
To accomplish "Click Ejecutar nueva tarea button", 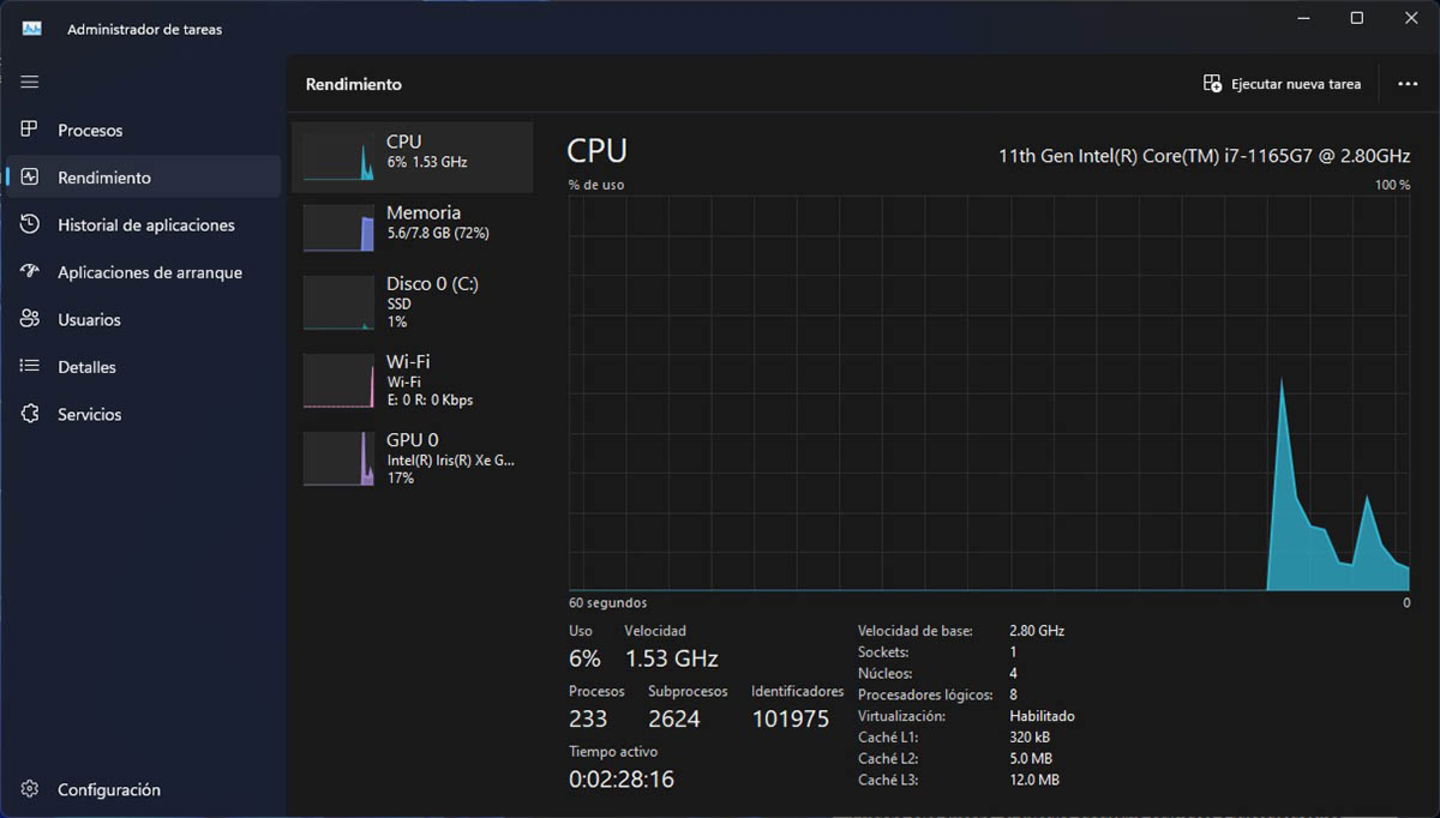I will click(x=1282, y=84).
